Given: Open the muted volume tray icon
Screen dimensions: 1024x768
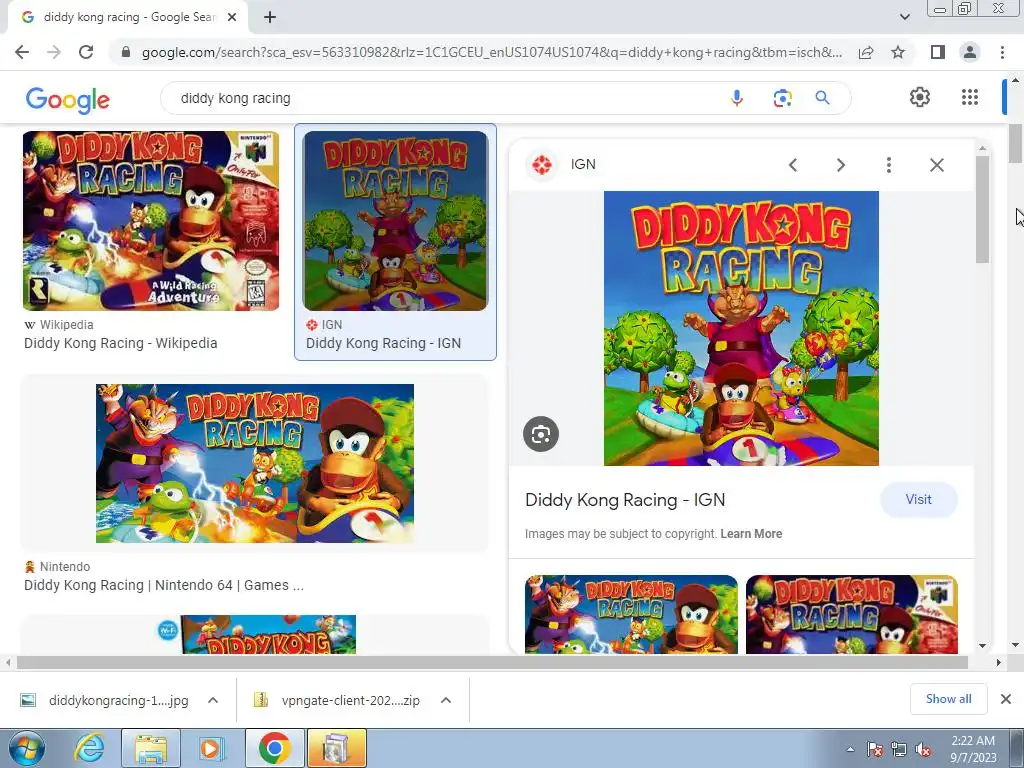Looking at the screenshot, I should [x=923, y=749].
